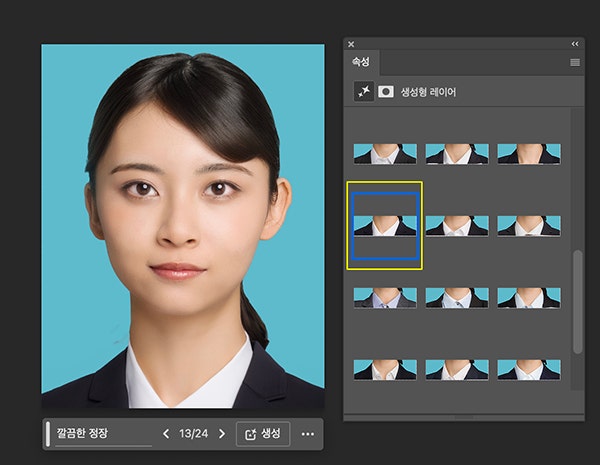Select the last variation thumbnail in the bottom row
The image size is (600, 465).
529,370
